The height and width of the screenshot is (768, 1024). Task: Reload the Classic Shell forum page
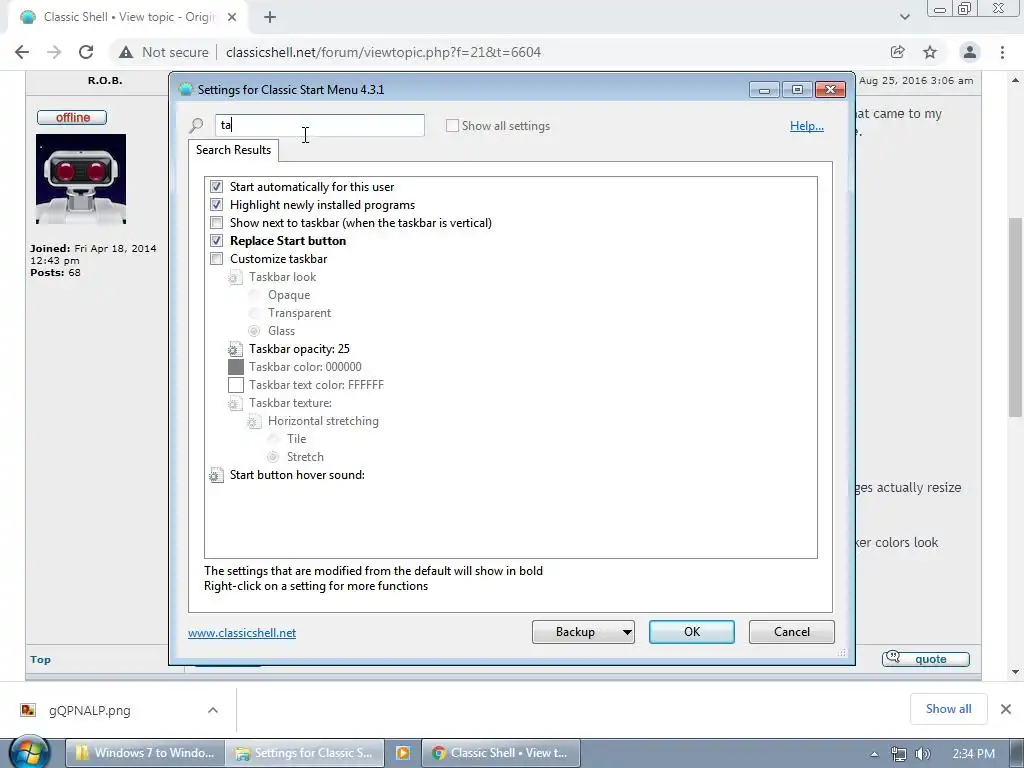pyautogui.click(x=86, y=52)
